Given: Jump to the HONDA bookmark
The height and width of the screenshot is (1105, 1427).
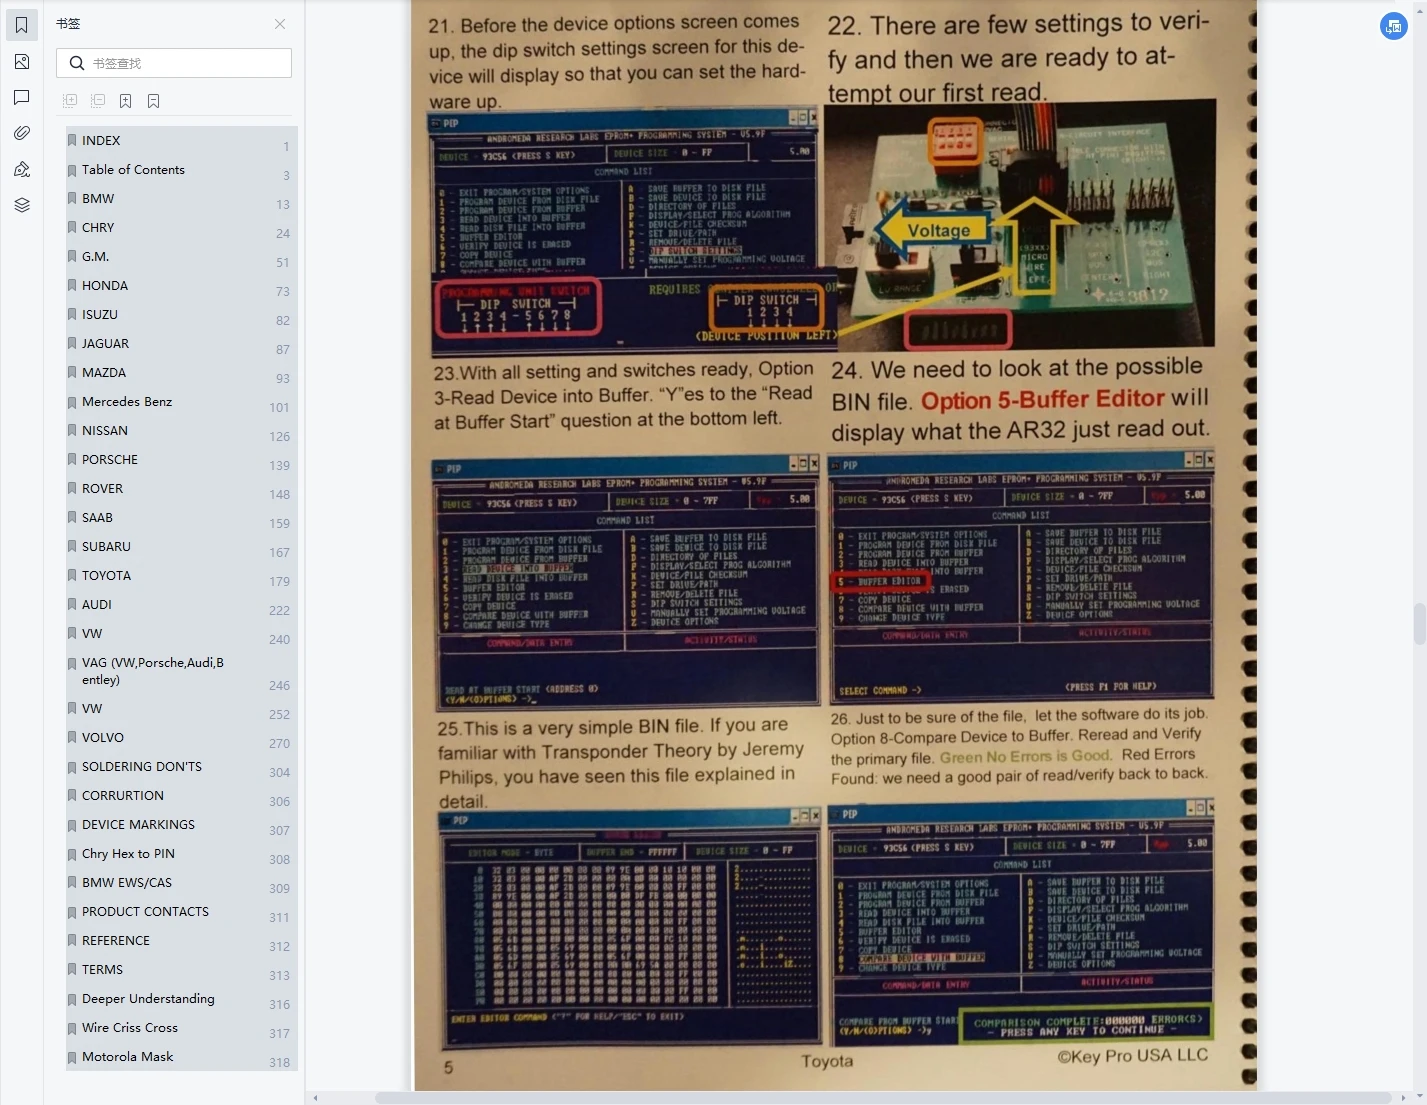Looking at the screenshot, I should pos(182,286).
